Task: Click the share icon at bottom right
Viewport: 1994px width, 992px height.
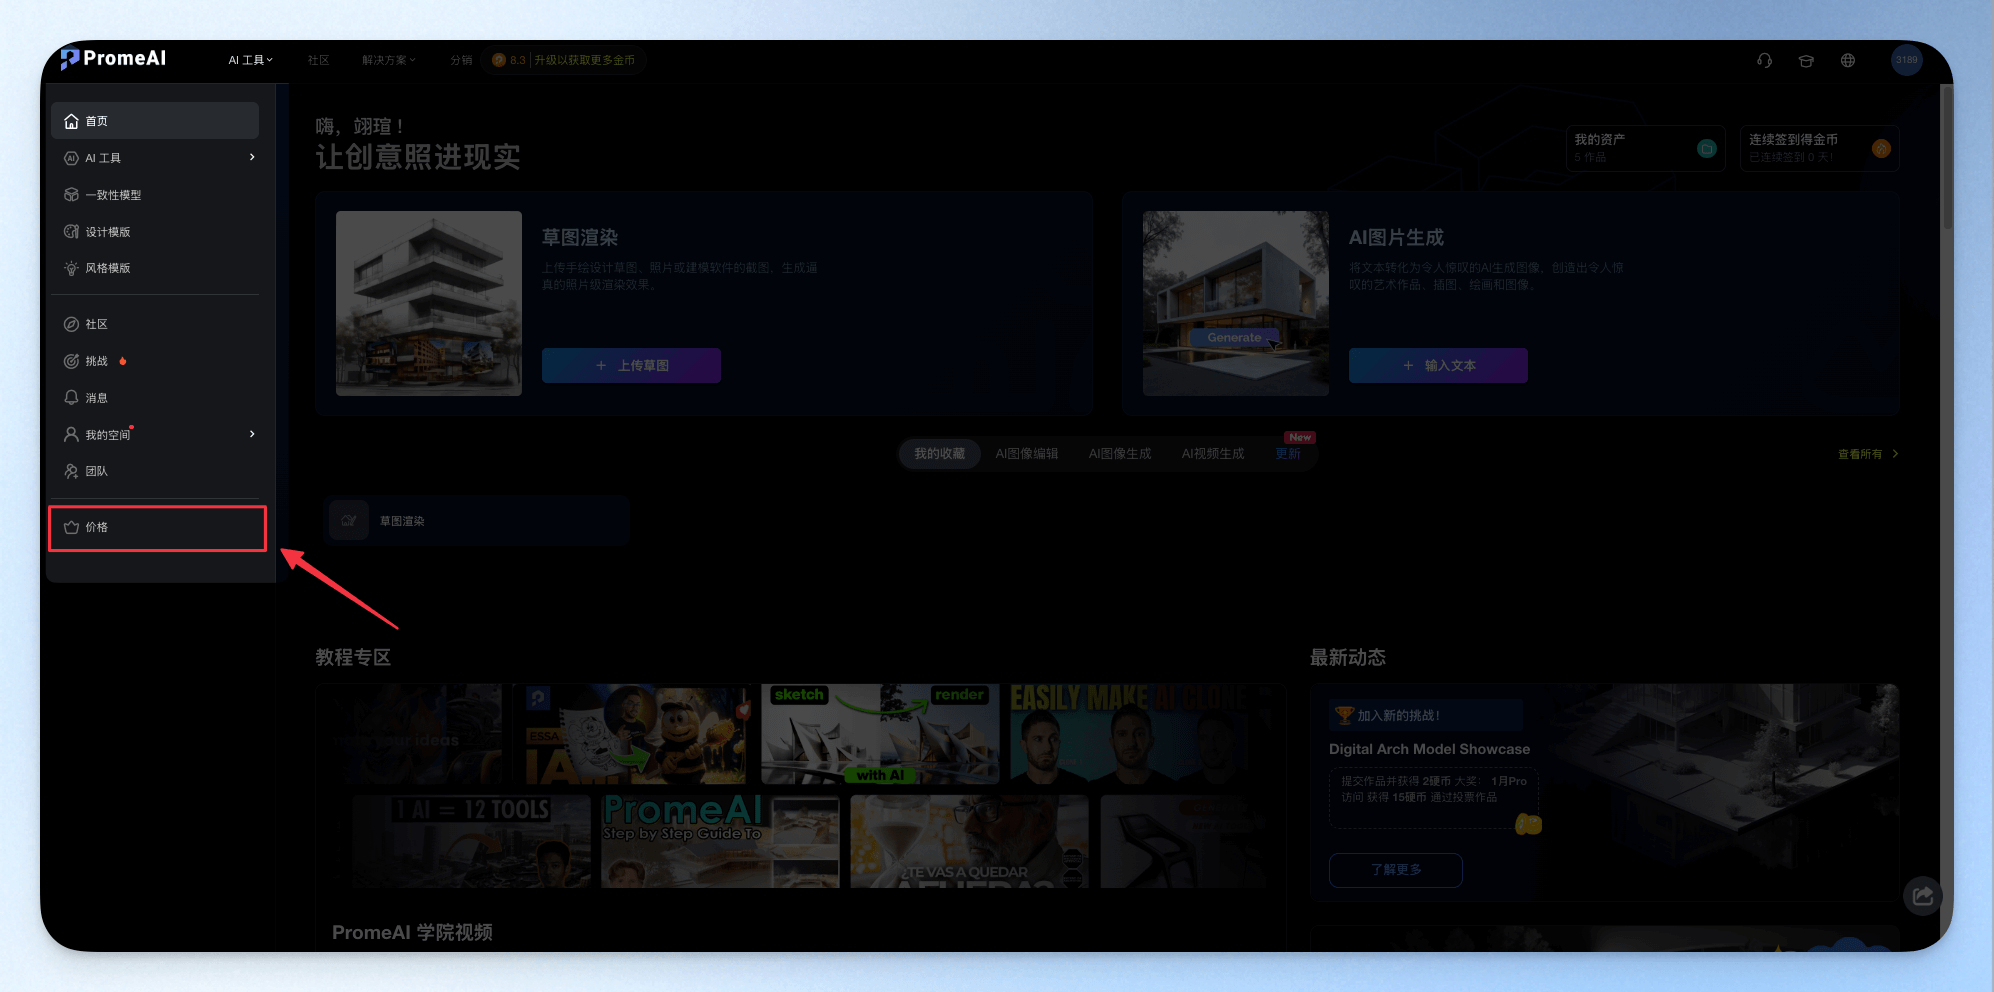Action: tap(1922, 895)
